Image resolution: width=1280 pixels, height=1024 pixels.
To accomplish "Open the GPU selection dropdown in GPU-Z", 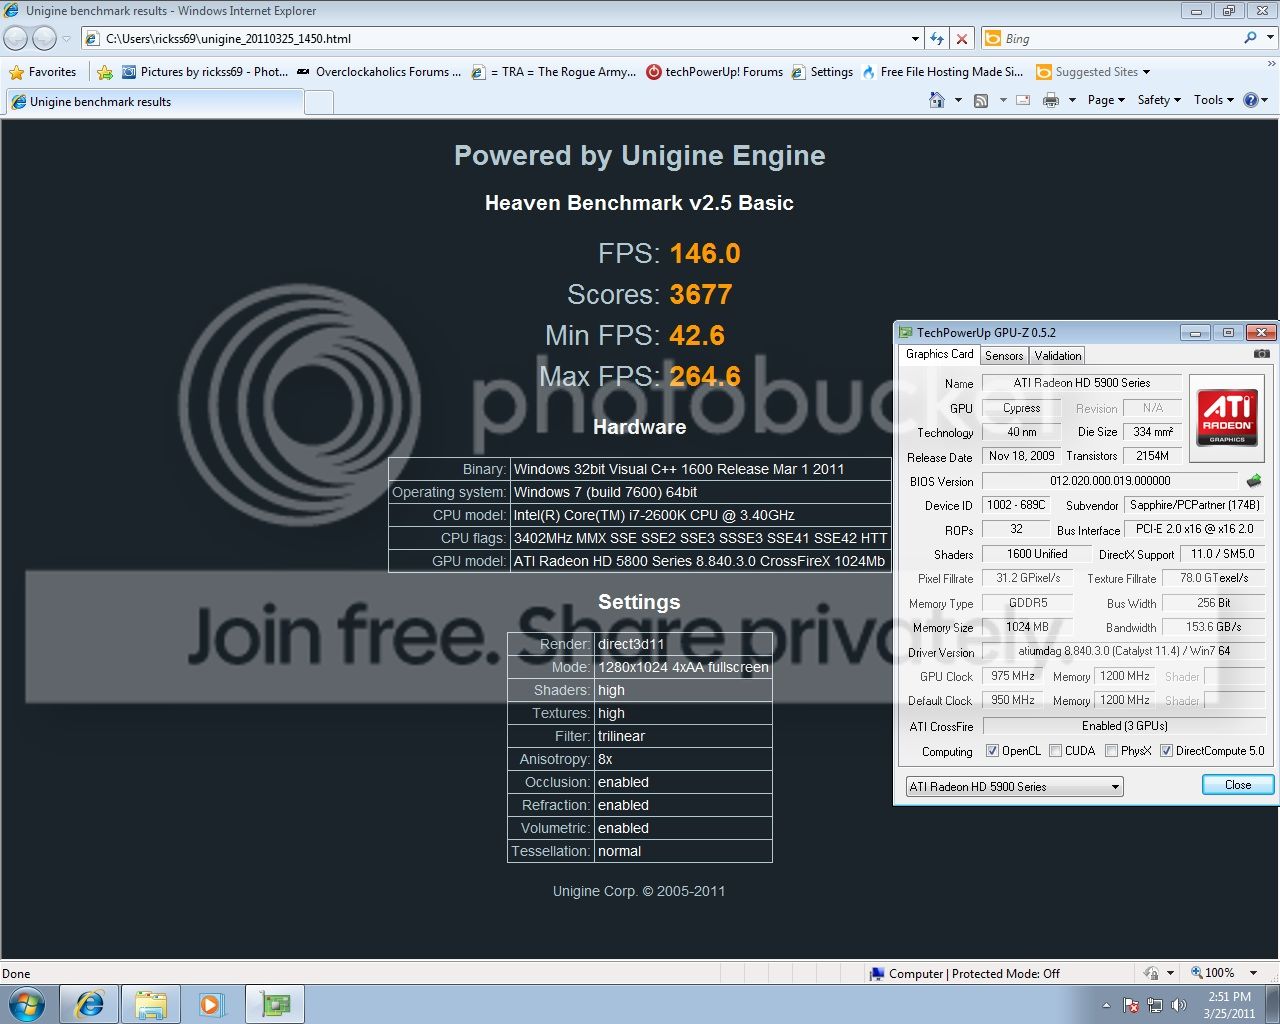I will tap(1014, 787).
